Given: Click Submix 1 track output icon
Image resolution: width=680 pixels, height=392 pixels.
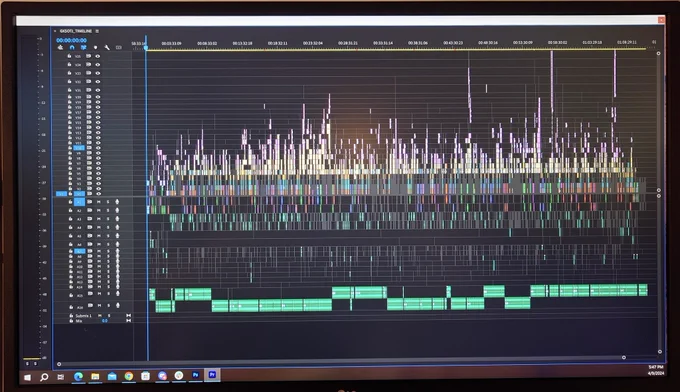Looking at the screenshot, I should (x=128, y=316).
